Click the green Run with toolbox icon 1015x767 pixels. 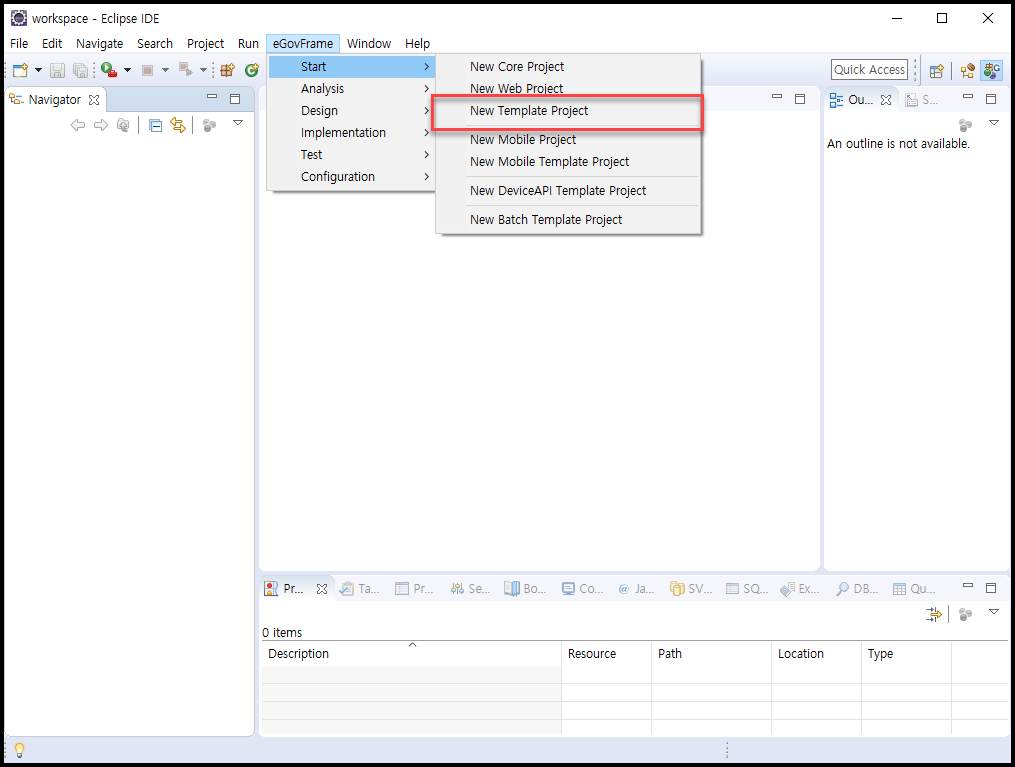coord(109,70)
